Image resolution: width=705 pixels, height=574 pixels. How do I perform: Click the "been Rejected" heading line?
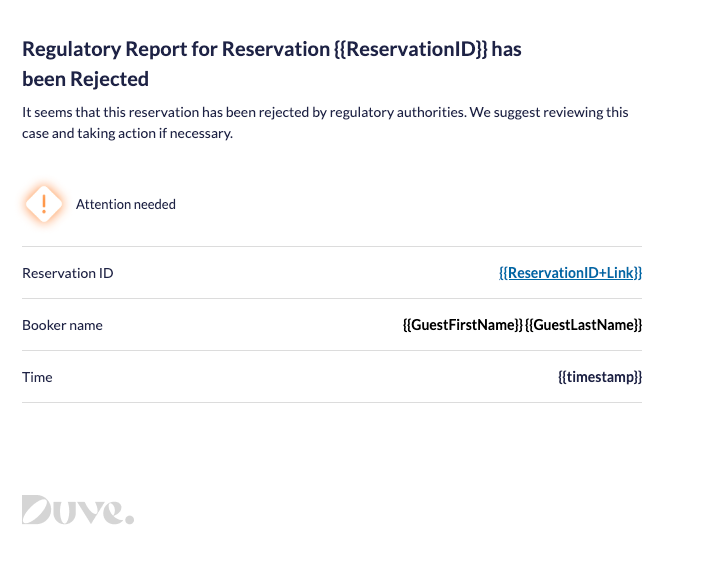pos(85,79)
